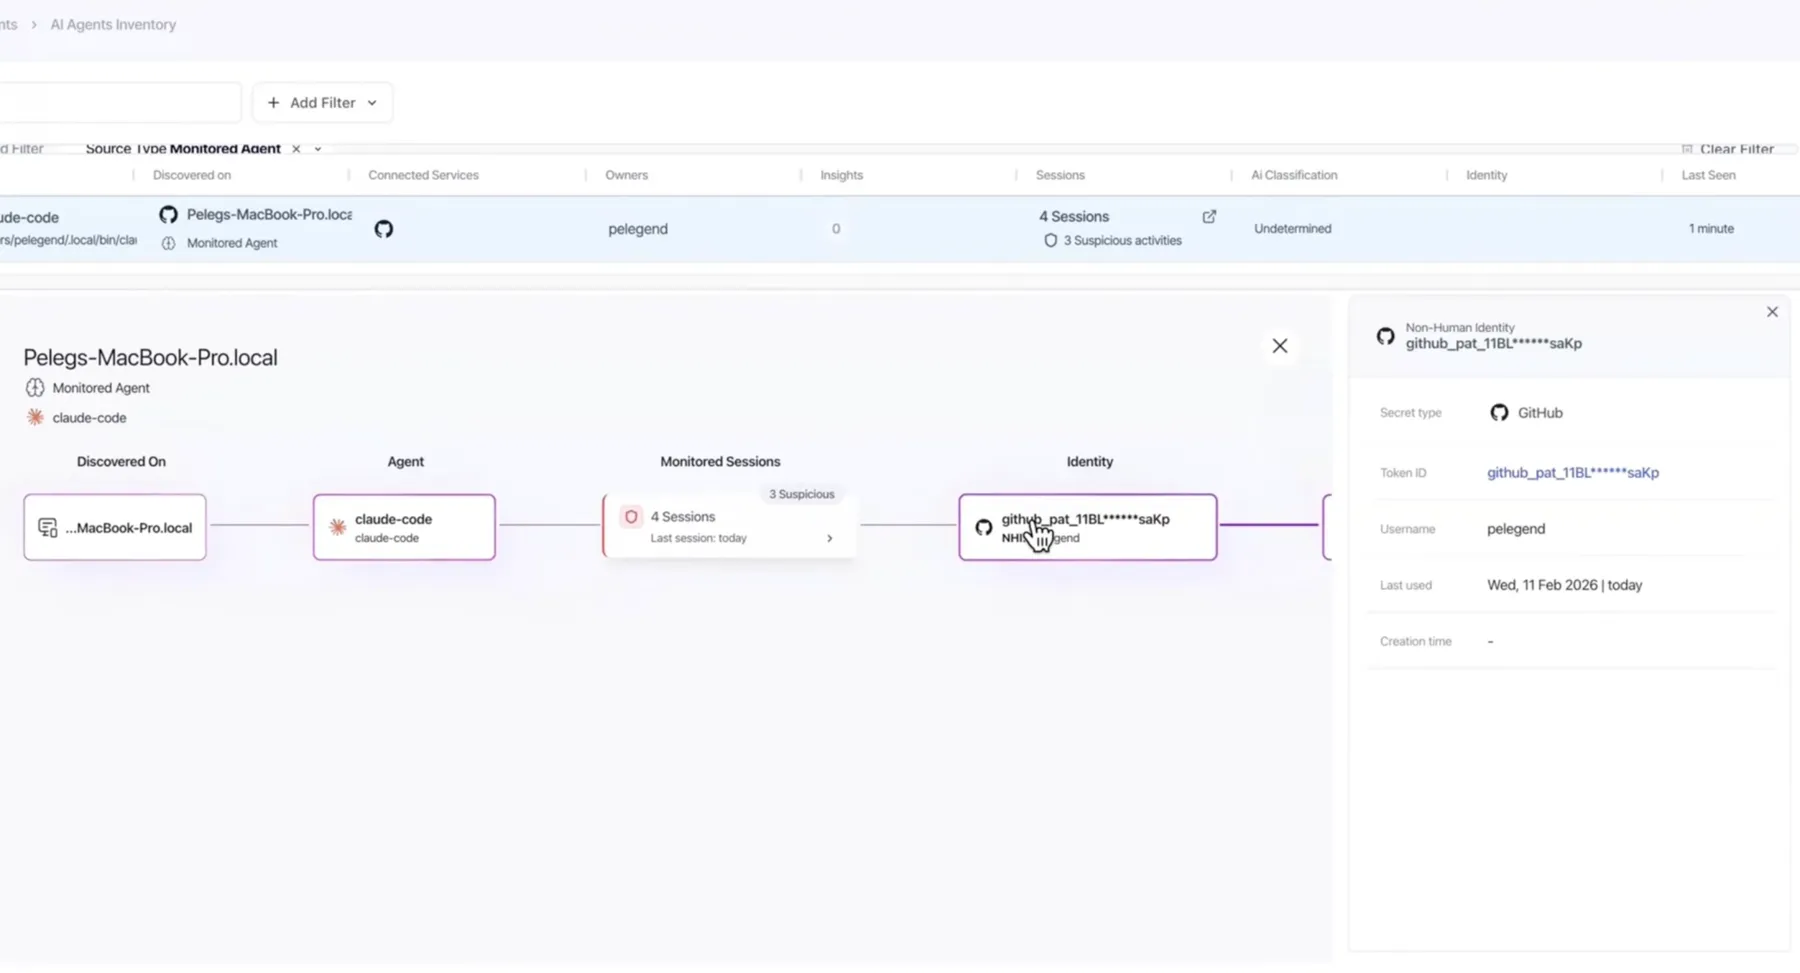Click the Clear Filter button
The image size is (1800, 973).
click(x=1728, y=149)
